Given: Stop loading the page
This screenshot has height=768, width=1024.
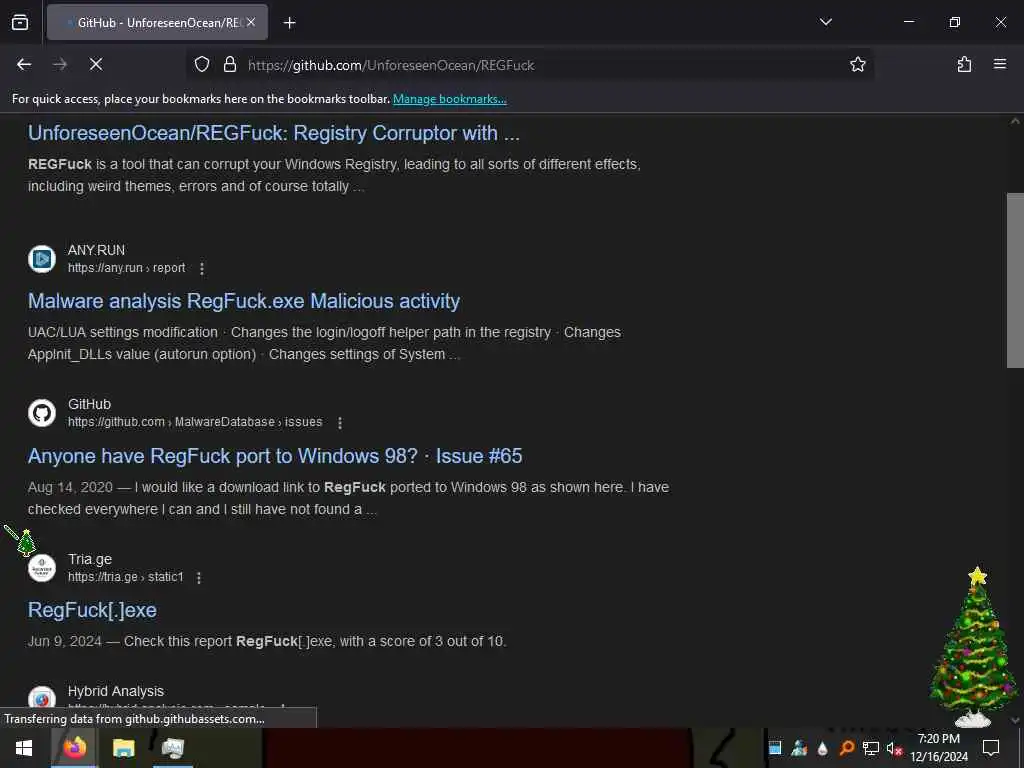Looking at the screenshot, I should coord(95,64).
